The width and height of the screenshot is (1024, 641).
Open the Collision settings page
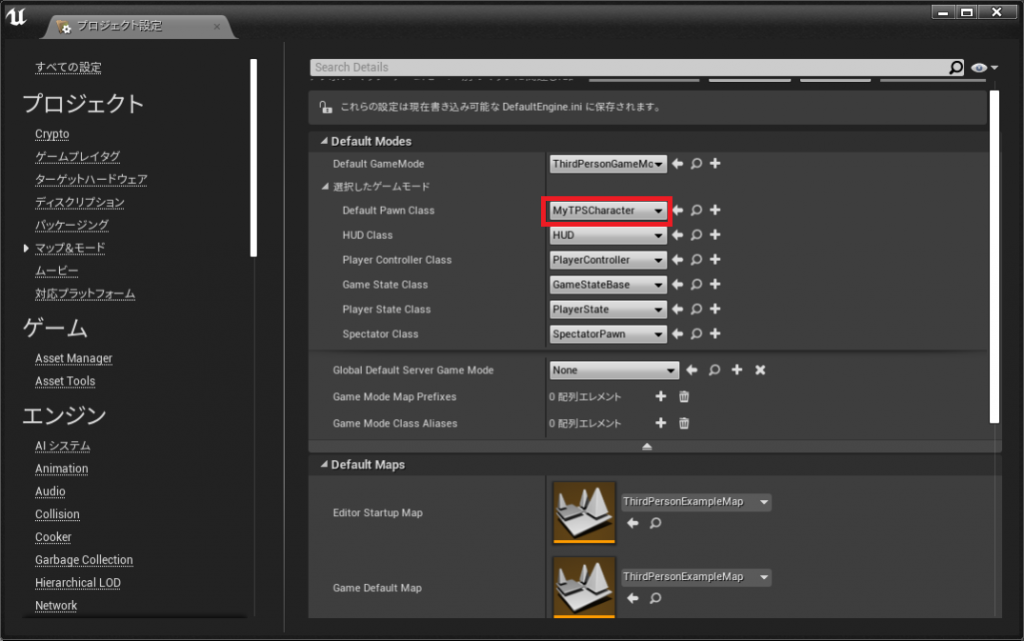coord(57,514)
